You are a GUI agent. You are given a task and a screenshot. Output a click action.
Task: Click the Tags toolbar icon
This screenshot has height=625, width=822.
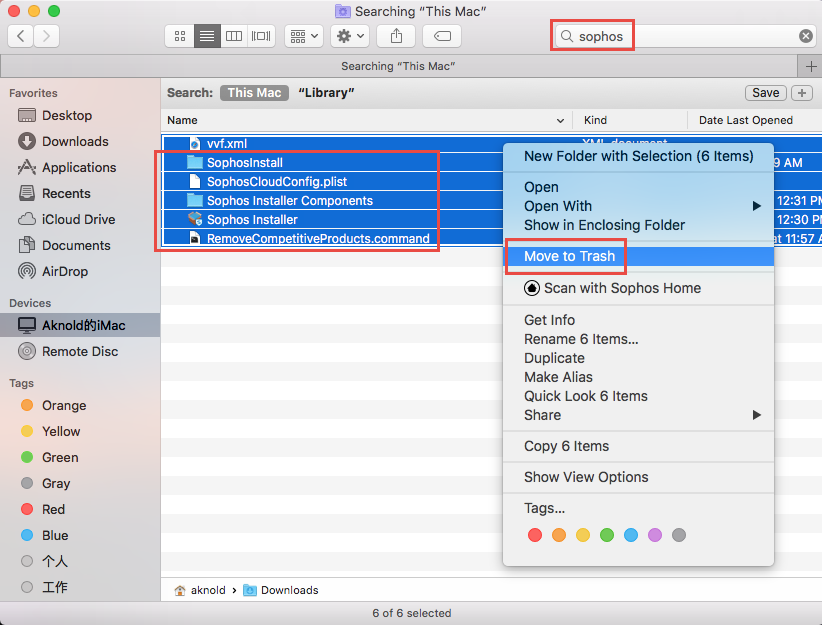click(x=441, y=36)
